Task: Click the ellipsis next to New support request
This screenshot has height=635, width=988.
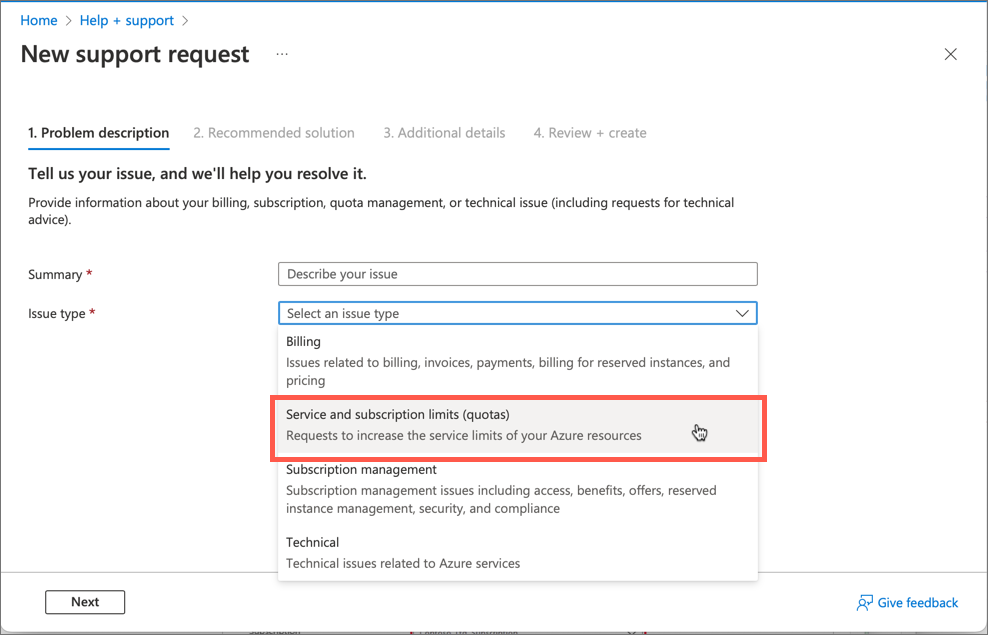Action: 281,55
